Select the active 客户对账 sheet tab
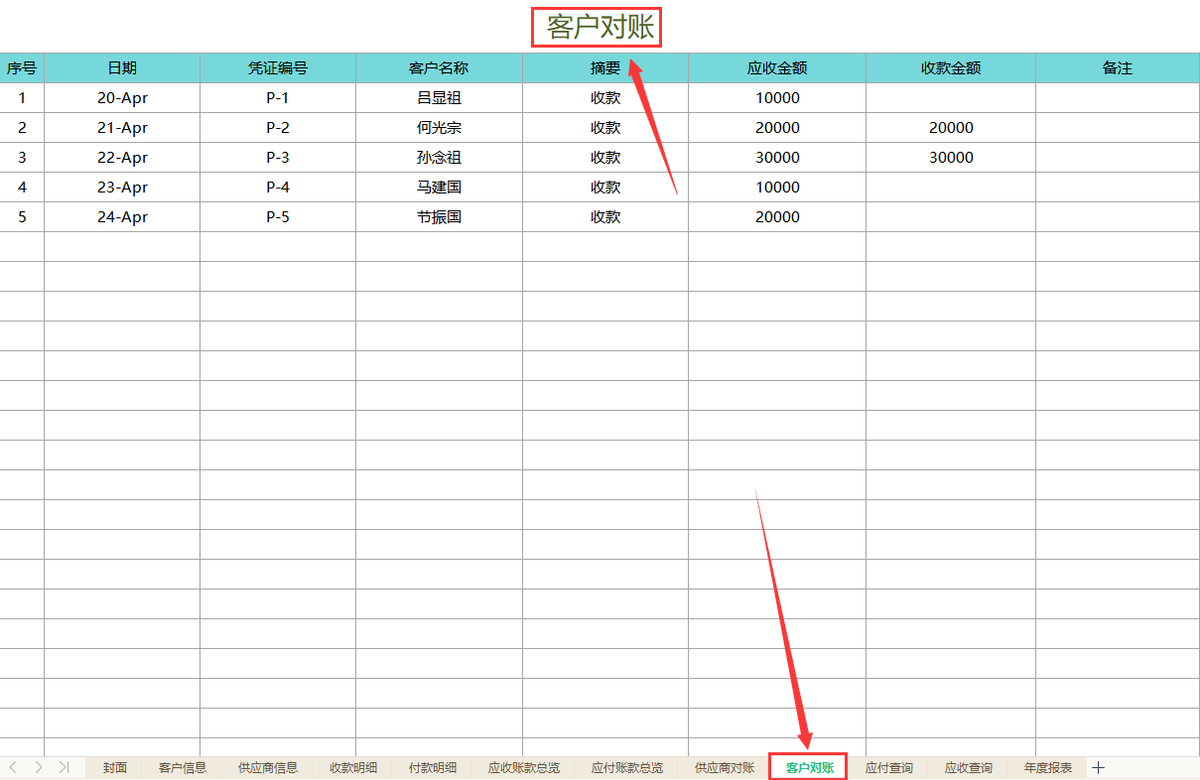The image size is (1200, 780). [809, 768]
